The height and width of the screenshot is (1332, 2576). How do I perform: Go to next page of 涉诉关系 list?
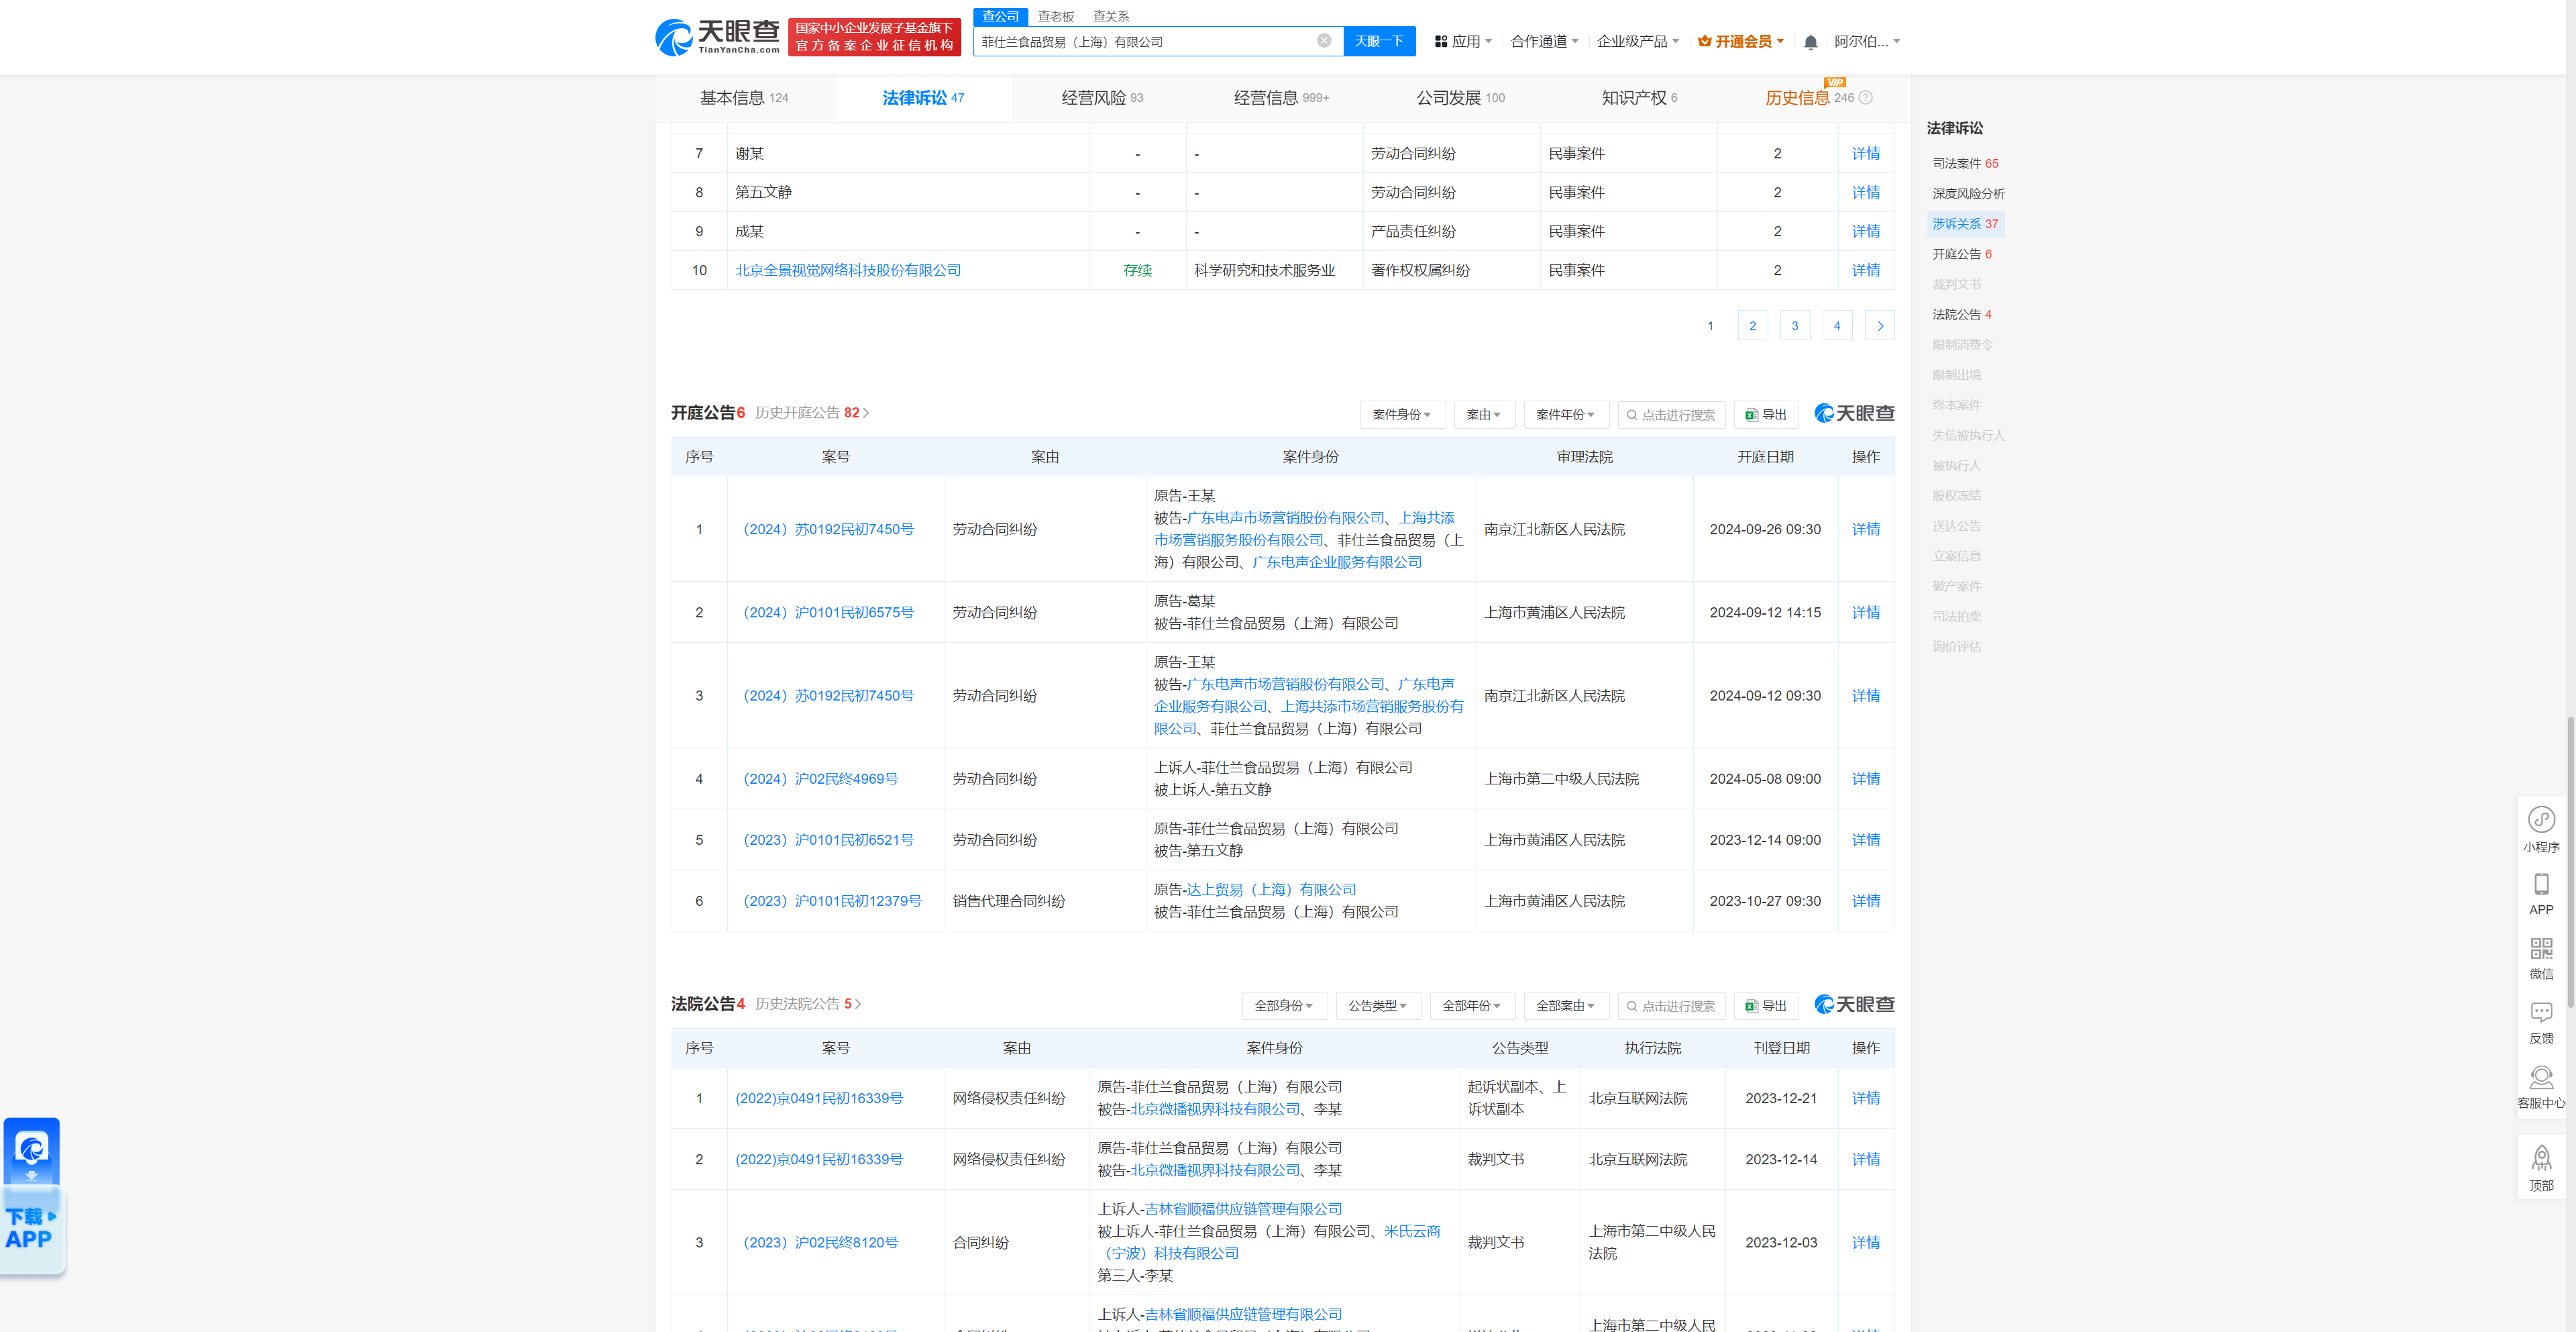pyautogui.click(x=1880, y=325)
